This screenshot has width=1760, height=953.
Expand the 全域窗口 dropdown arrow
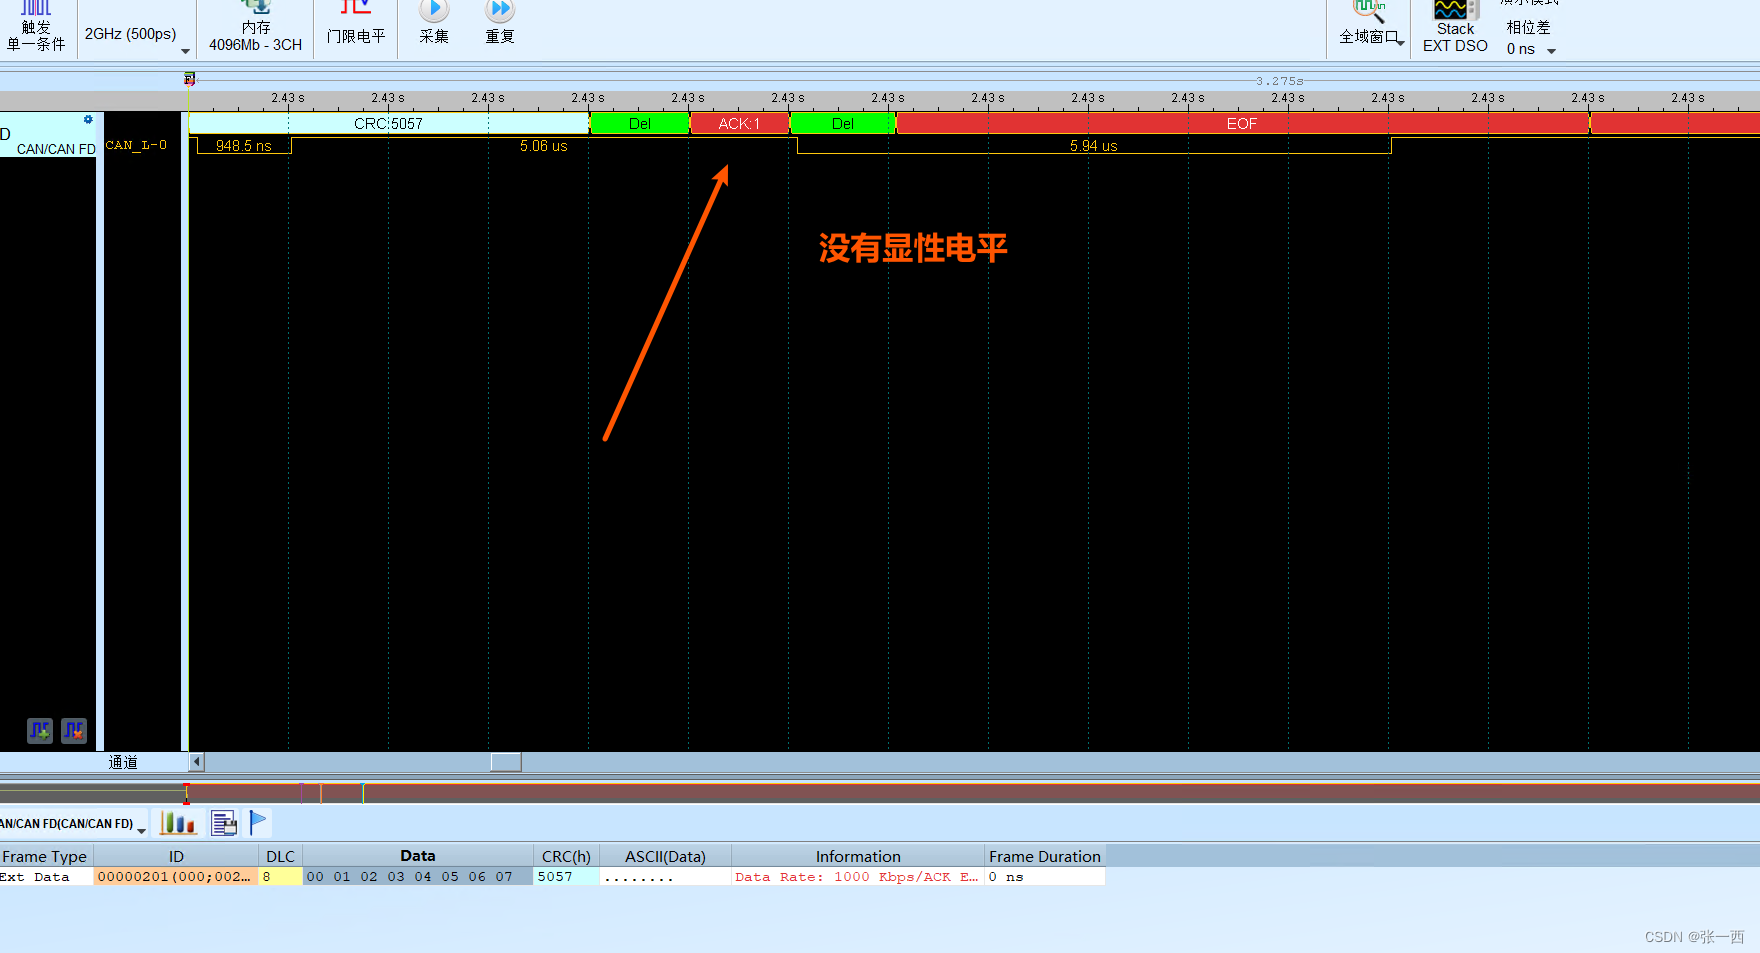(x=1401, y=41)
